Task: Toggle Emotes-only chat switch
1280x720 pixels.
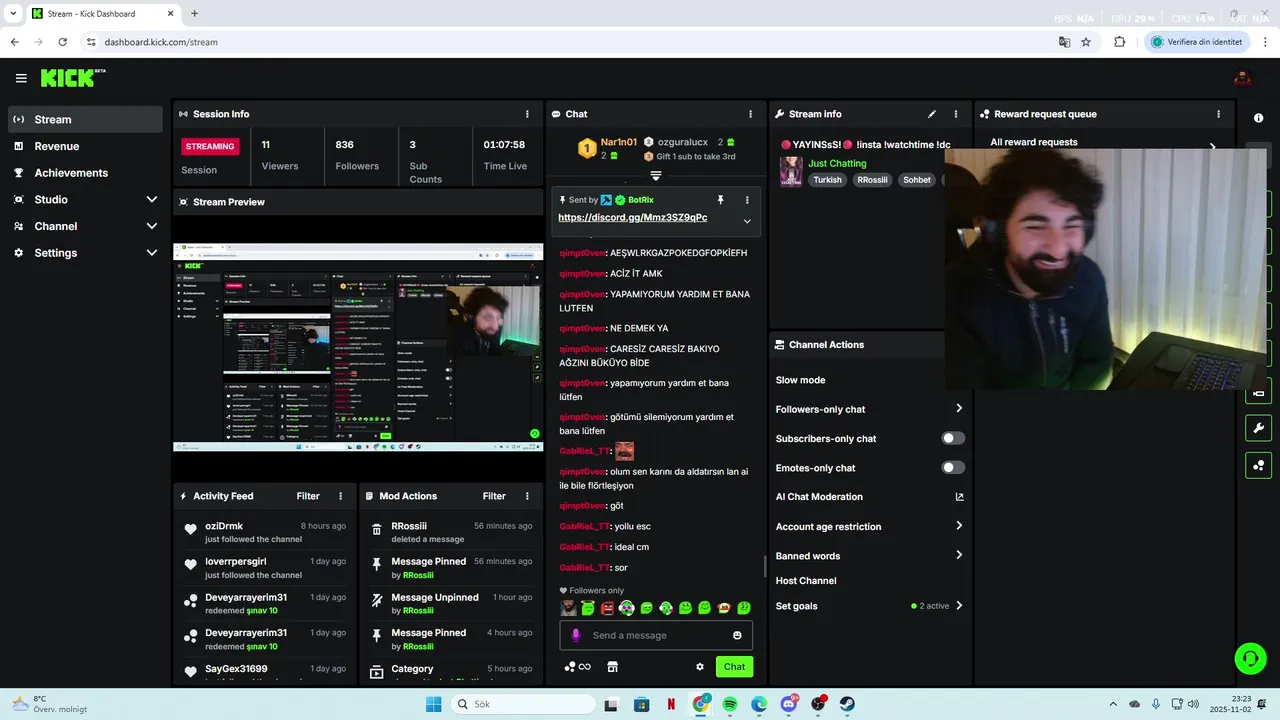Action: [953, 468]
